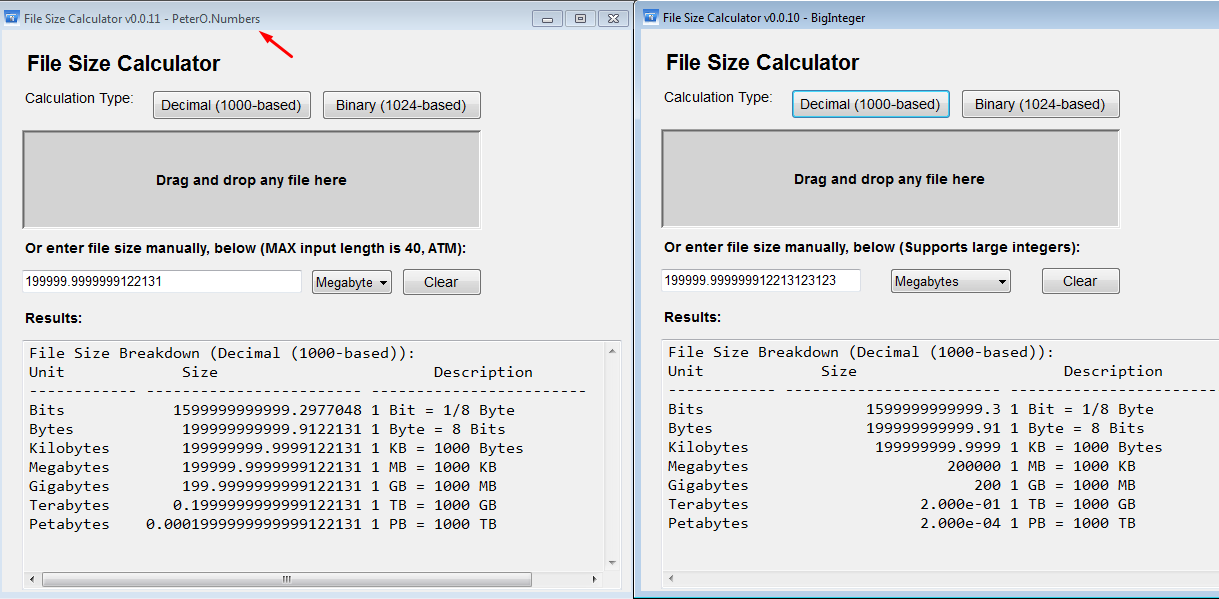Screen dimensions: 1219x599
Task: Click the Bytes value 199999999999.9122131
Action: click(272, 429)
